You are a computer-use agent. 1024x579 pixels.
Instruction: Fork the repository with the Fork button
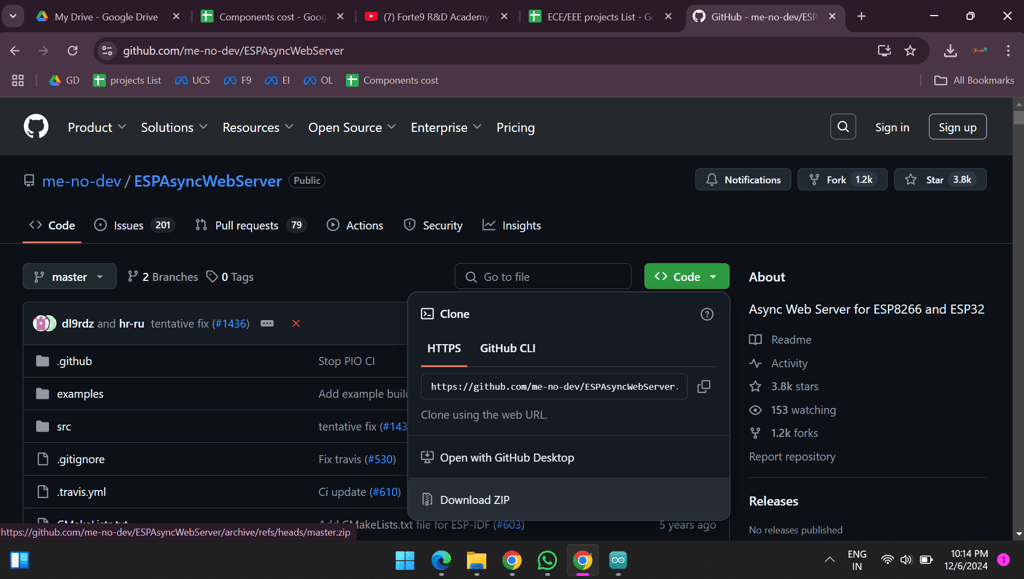(x=842, y=180)
